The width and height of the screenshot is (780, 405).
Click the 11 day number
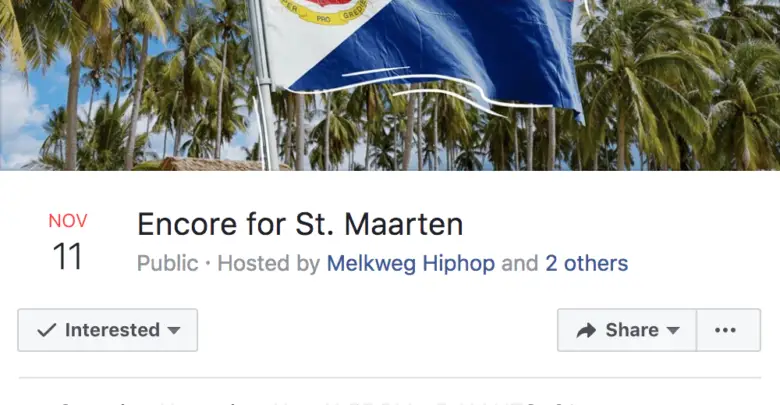[67, 257]
